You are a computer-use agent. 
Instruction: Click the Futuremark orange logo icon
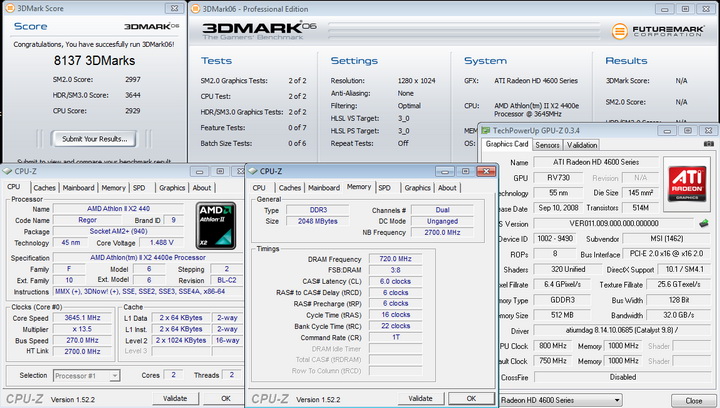619,31
